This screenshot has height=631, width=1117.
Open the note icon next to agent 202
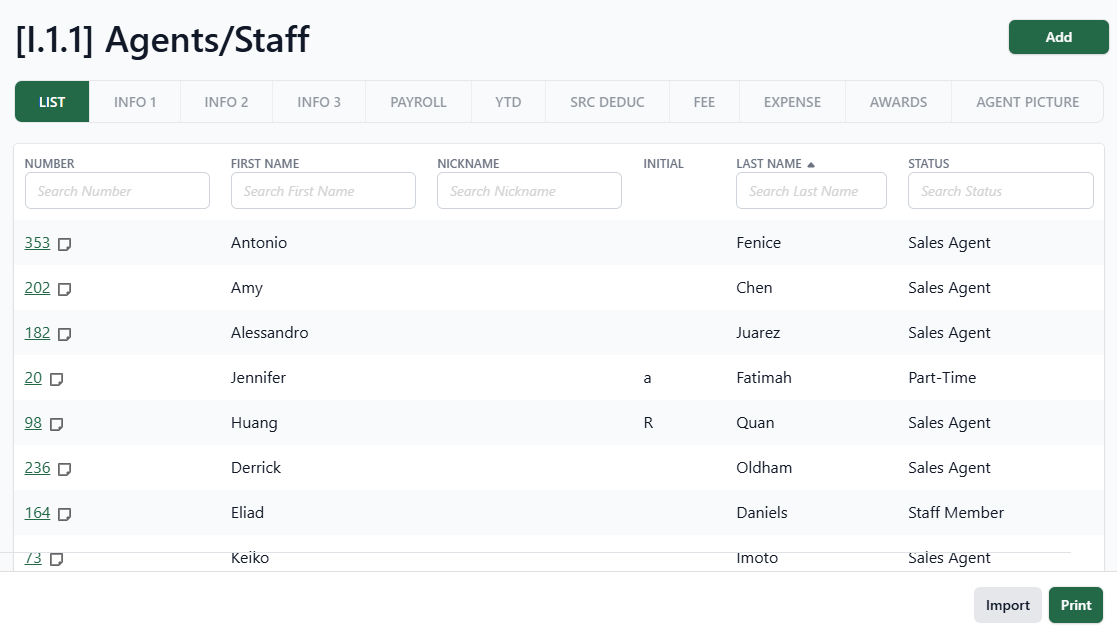[64, 288]
